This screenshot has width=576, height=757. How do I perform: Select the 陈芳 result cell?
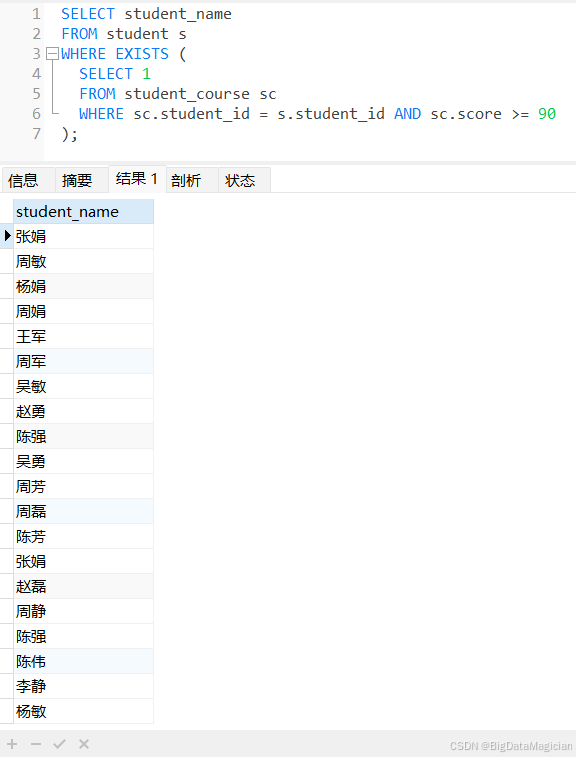coord(84,536)
